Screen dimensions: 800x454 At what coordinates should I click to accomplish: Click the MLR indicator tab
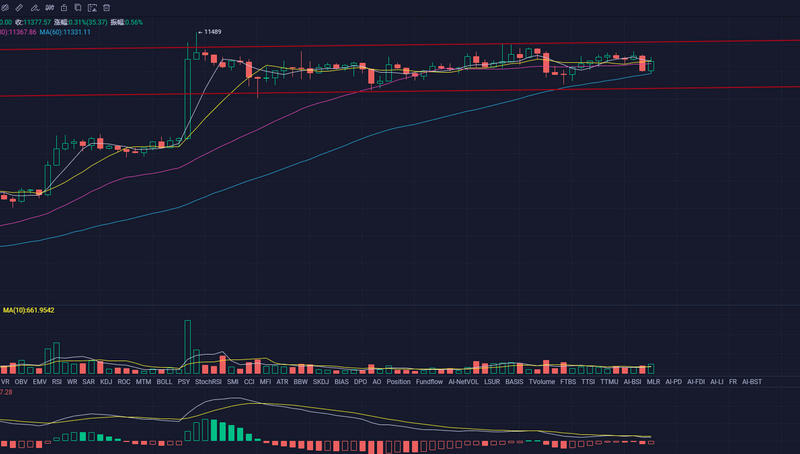(x=653, y=381)
